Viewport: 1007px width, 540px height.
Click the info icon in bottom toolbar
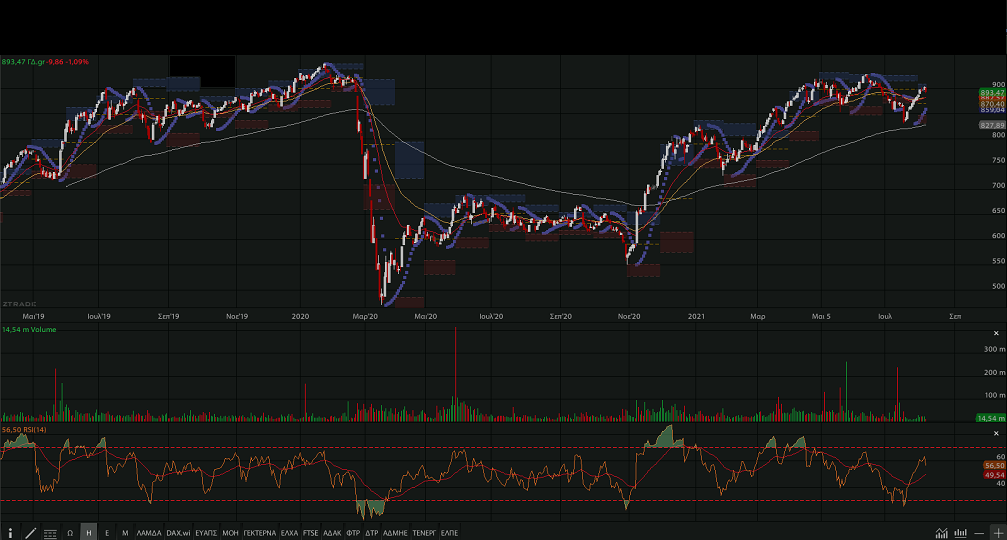click(11, 533)
